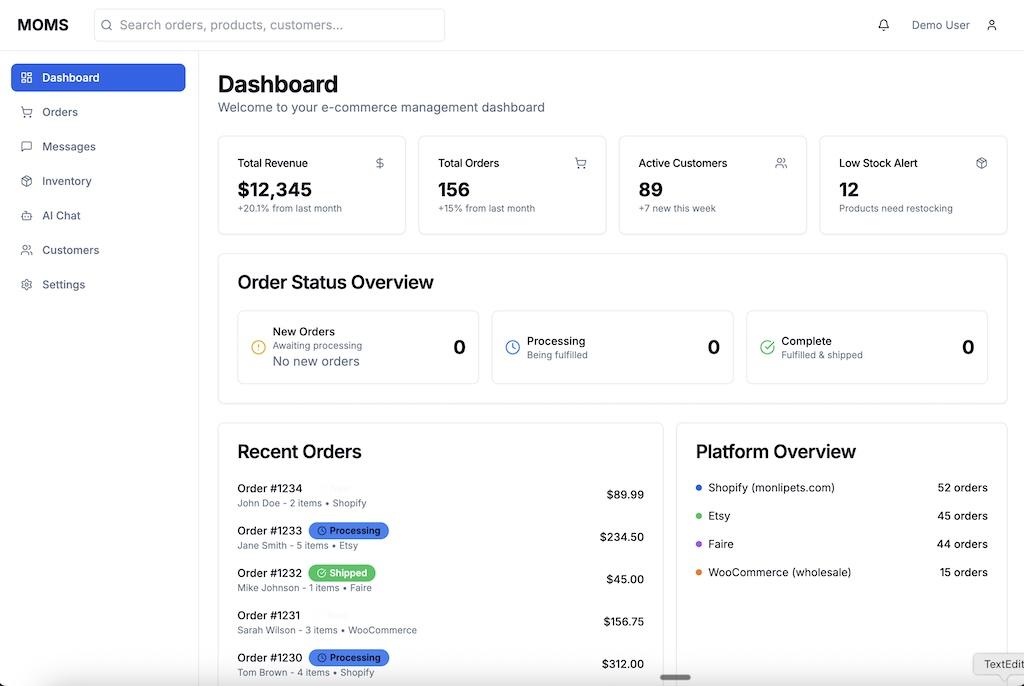This screenshot has height=686, width=1024.
Task: Click the Messages speech bubble icon
Action: click(x=27, y=146)
